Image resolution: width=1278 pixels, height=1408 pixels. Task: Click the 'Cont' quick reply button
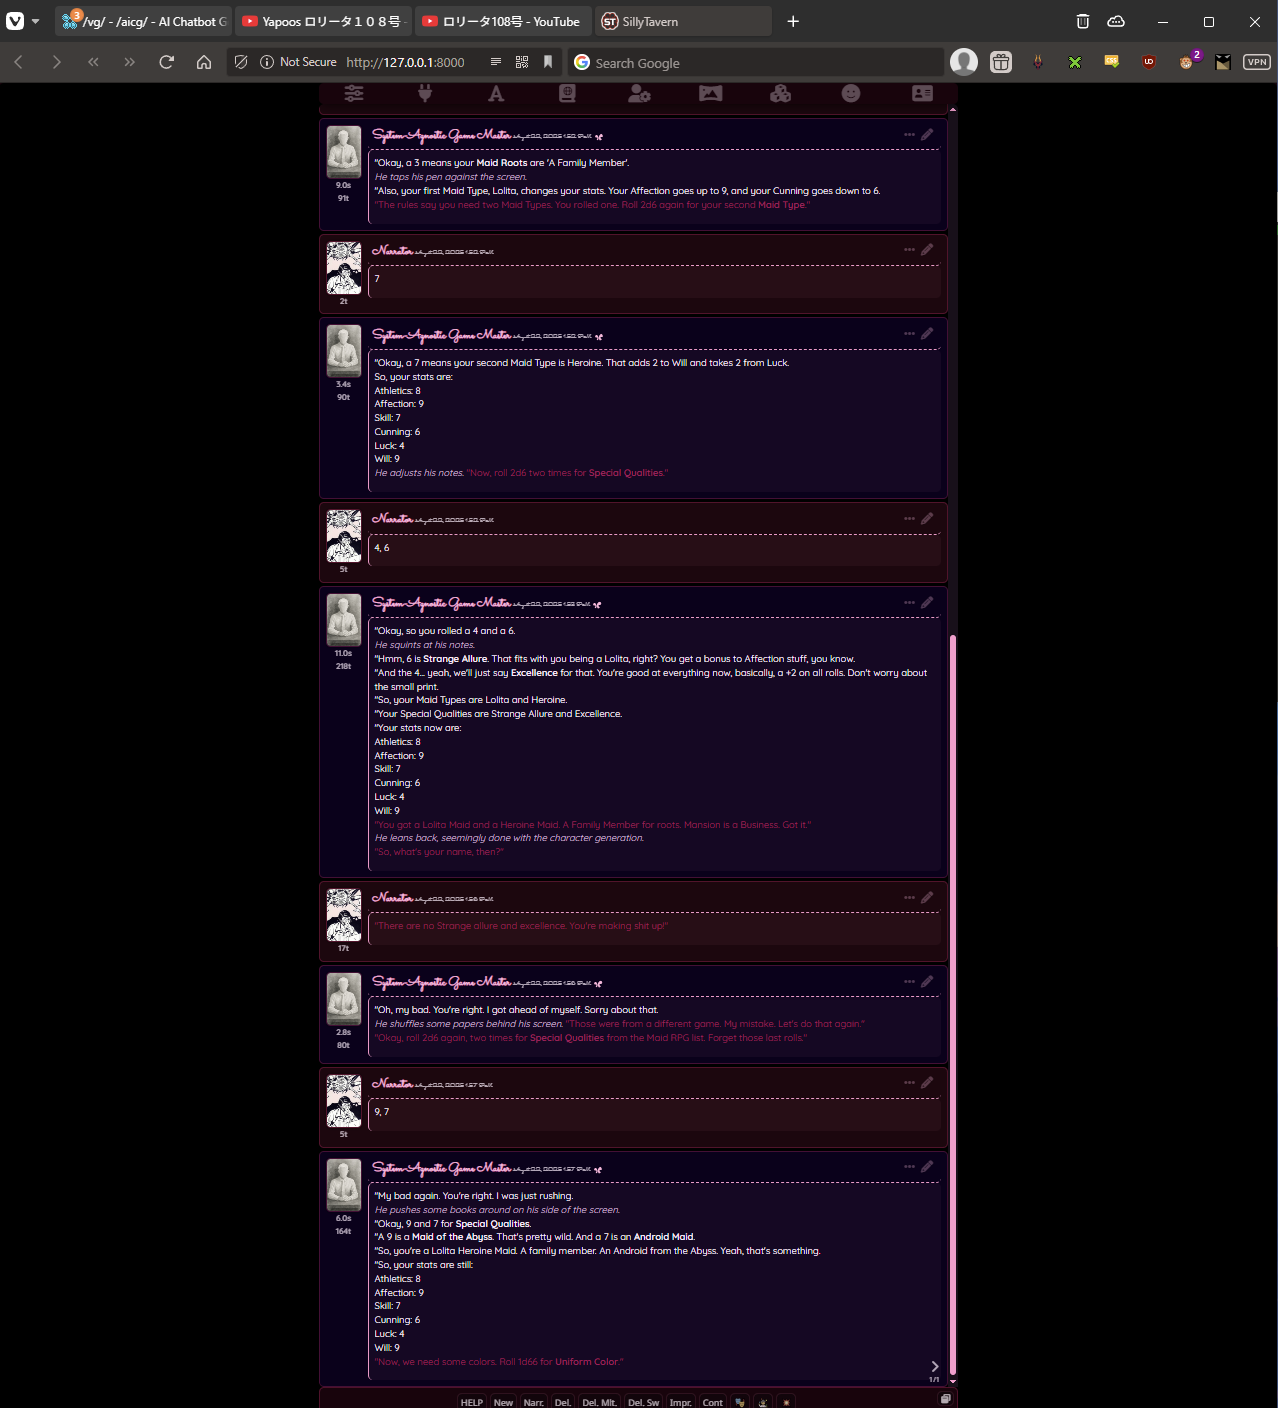coord(712,1402)
